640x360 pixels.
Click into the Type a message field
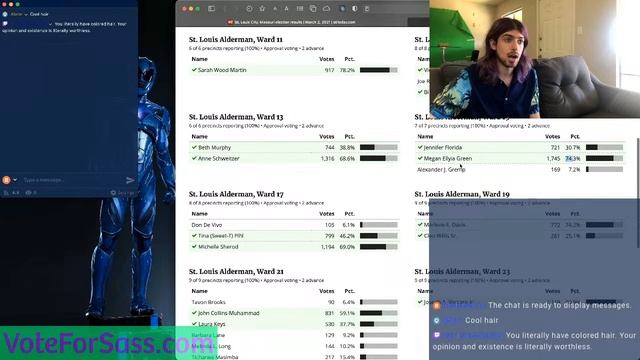(73, 180)
